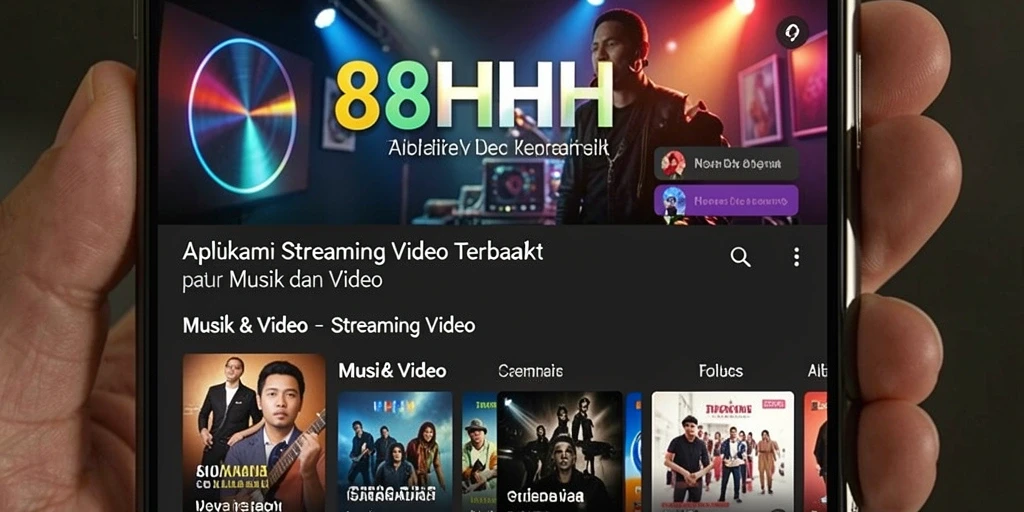This screenshot has width=1024, height=512.
Task: Switch to the Folucs tab
Action: [x=721, y=371]
